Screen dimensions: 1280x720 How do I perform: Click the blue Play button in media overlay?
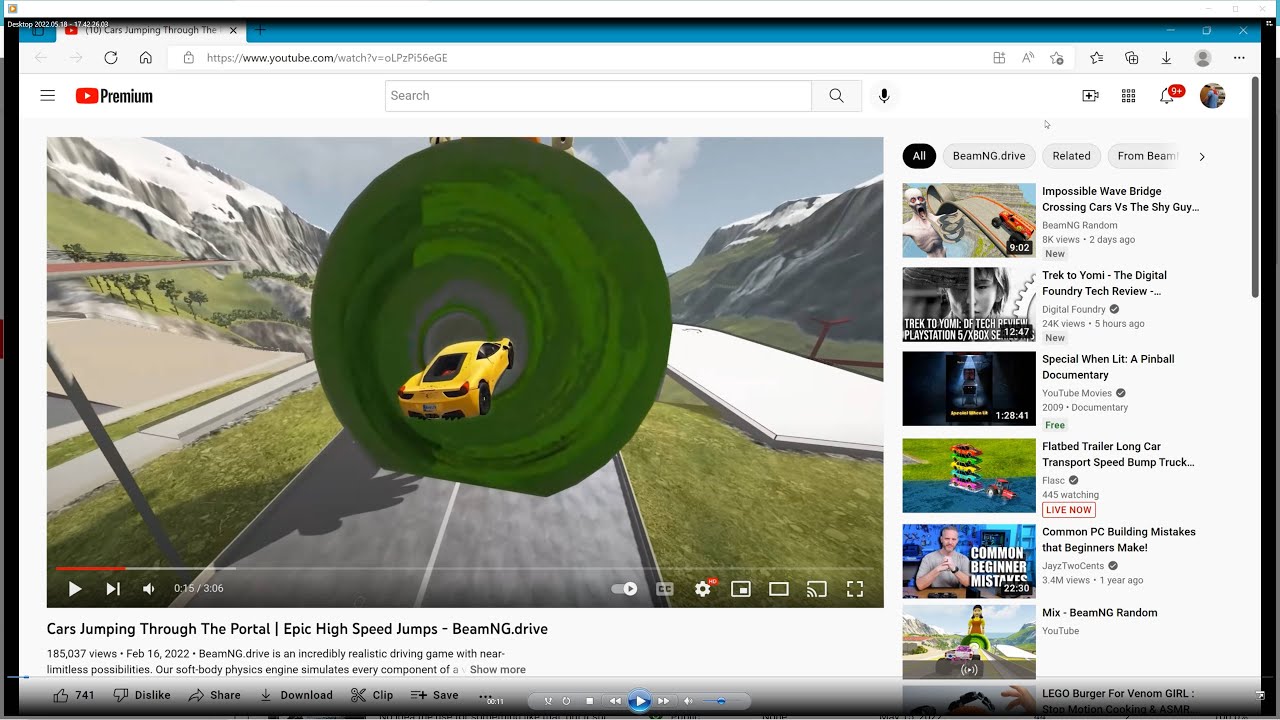[640, 701]
